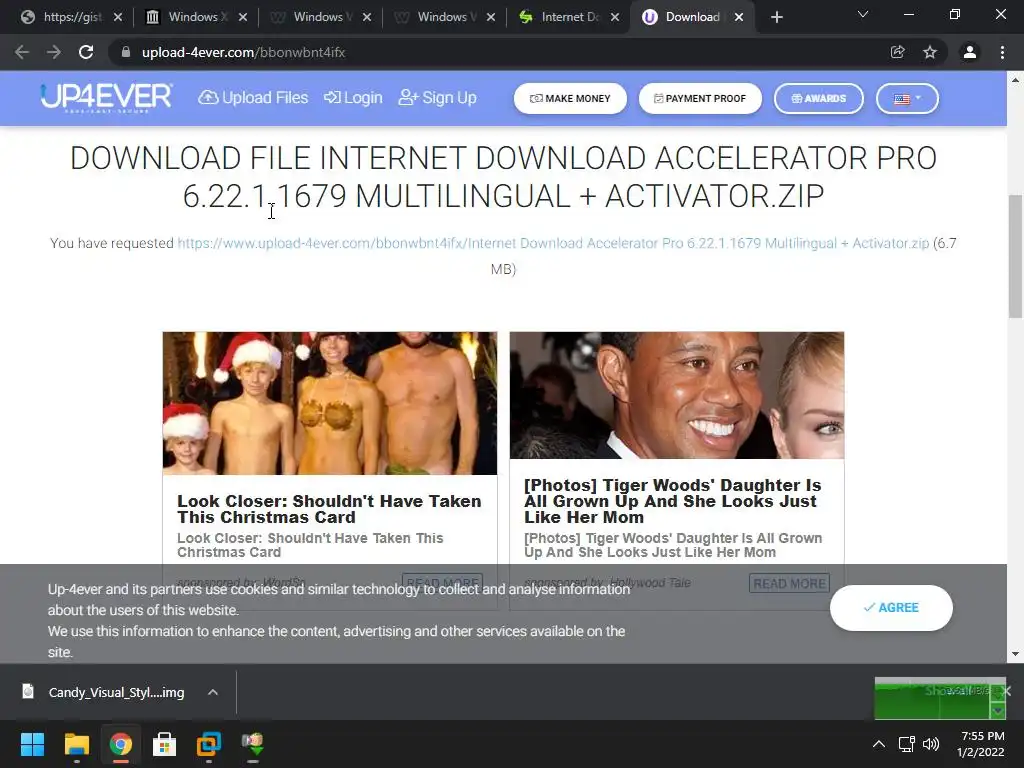Open the Chrome three-dot menu

pyautogui.click(x=1002, y=52)
